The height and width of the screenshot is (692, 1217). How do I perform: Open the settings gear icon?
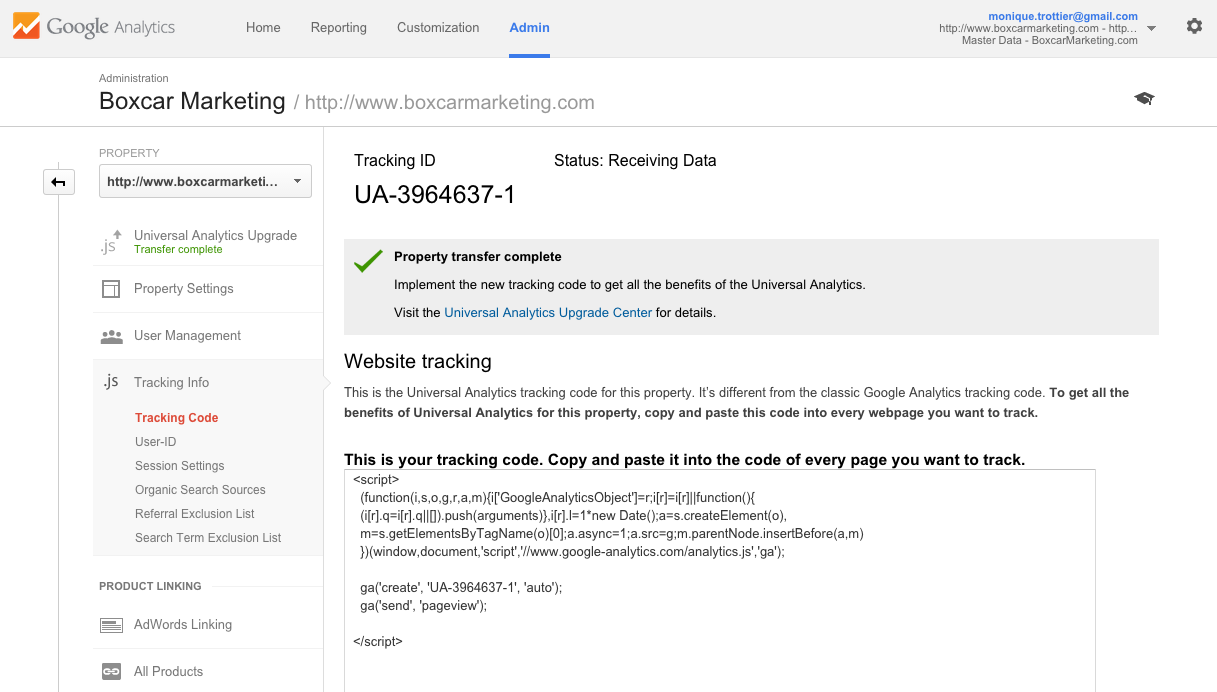tap(1194, 27)
